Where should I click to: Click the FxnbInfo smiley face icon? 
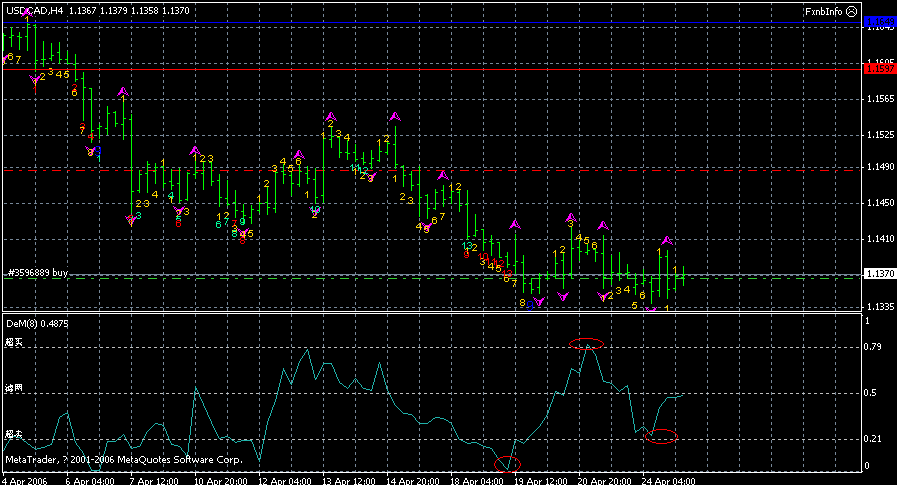[x=850, y=11]
